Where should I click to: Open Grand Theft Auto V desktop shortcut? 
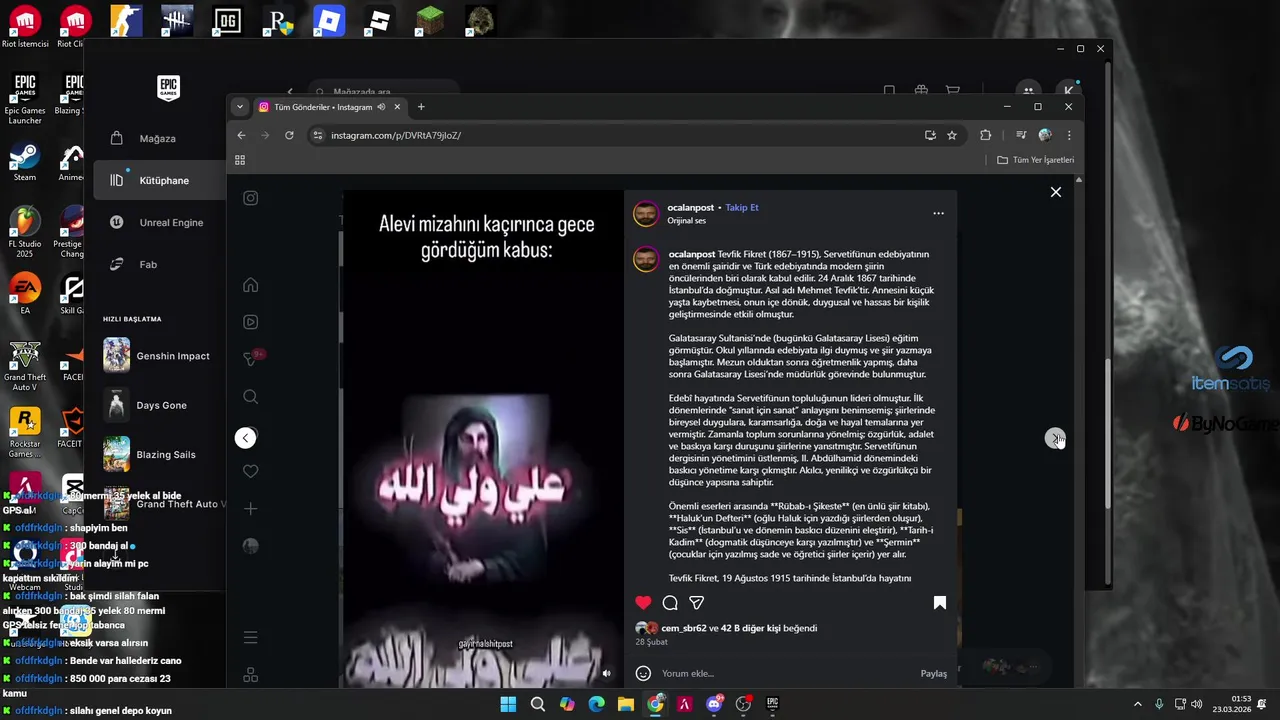click(x=24, y=367)
